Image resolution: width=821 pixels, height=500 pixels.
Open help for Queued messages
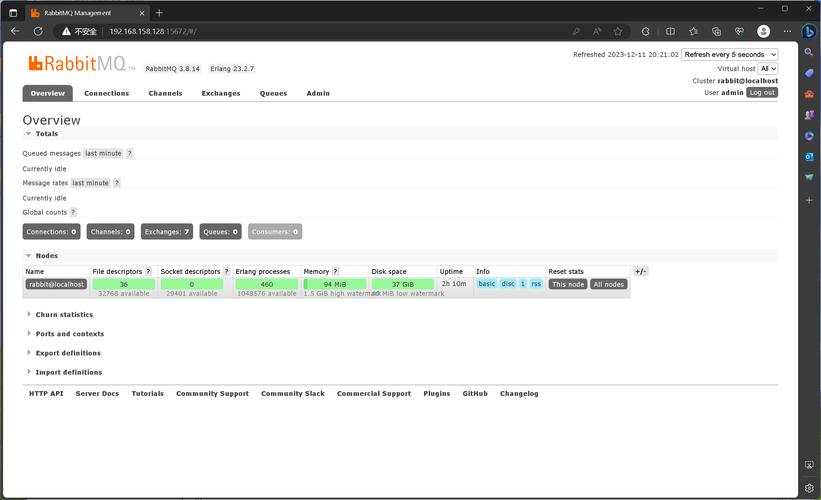129,153
